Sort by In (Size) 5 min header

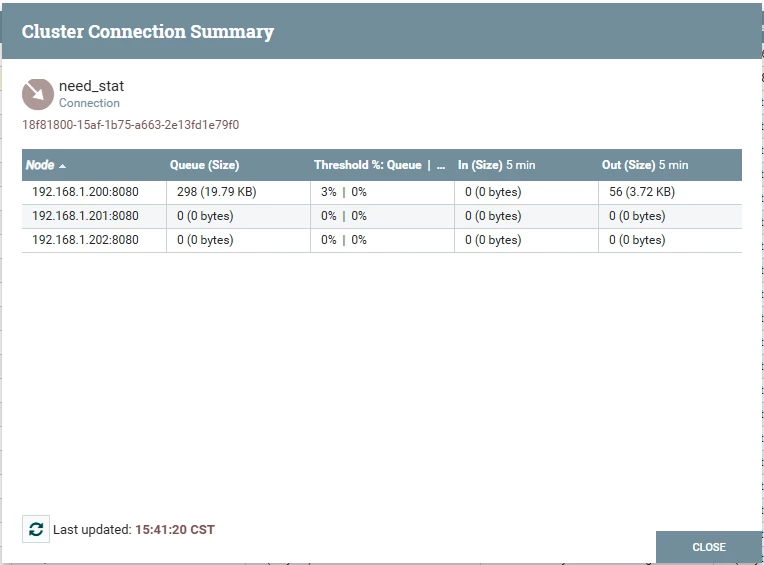(497, 165)
